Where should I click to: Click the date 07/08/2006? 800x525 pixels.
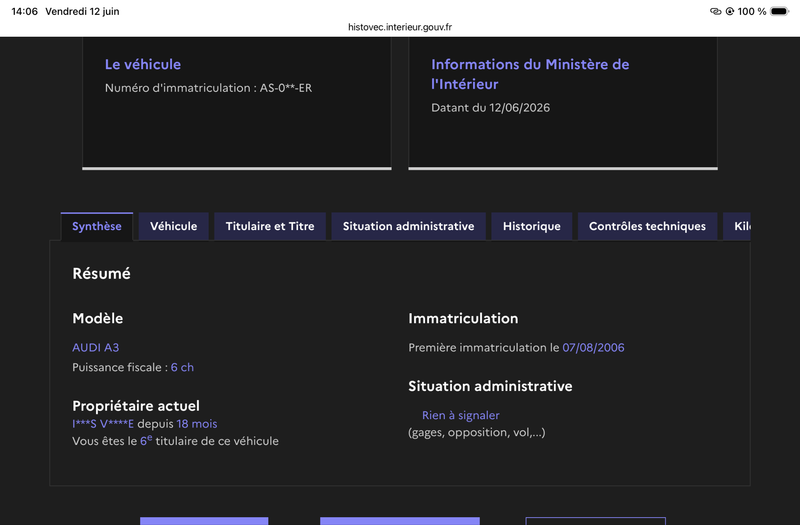point(593,347)
